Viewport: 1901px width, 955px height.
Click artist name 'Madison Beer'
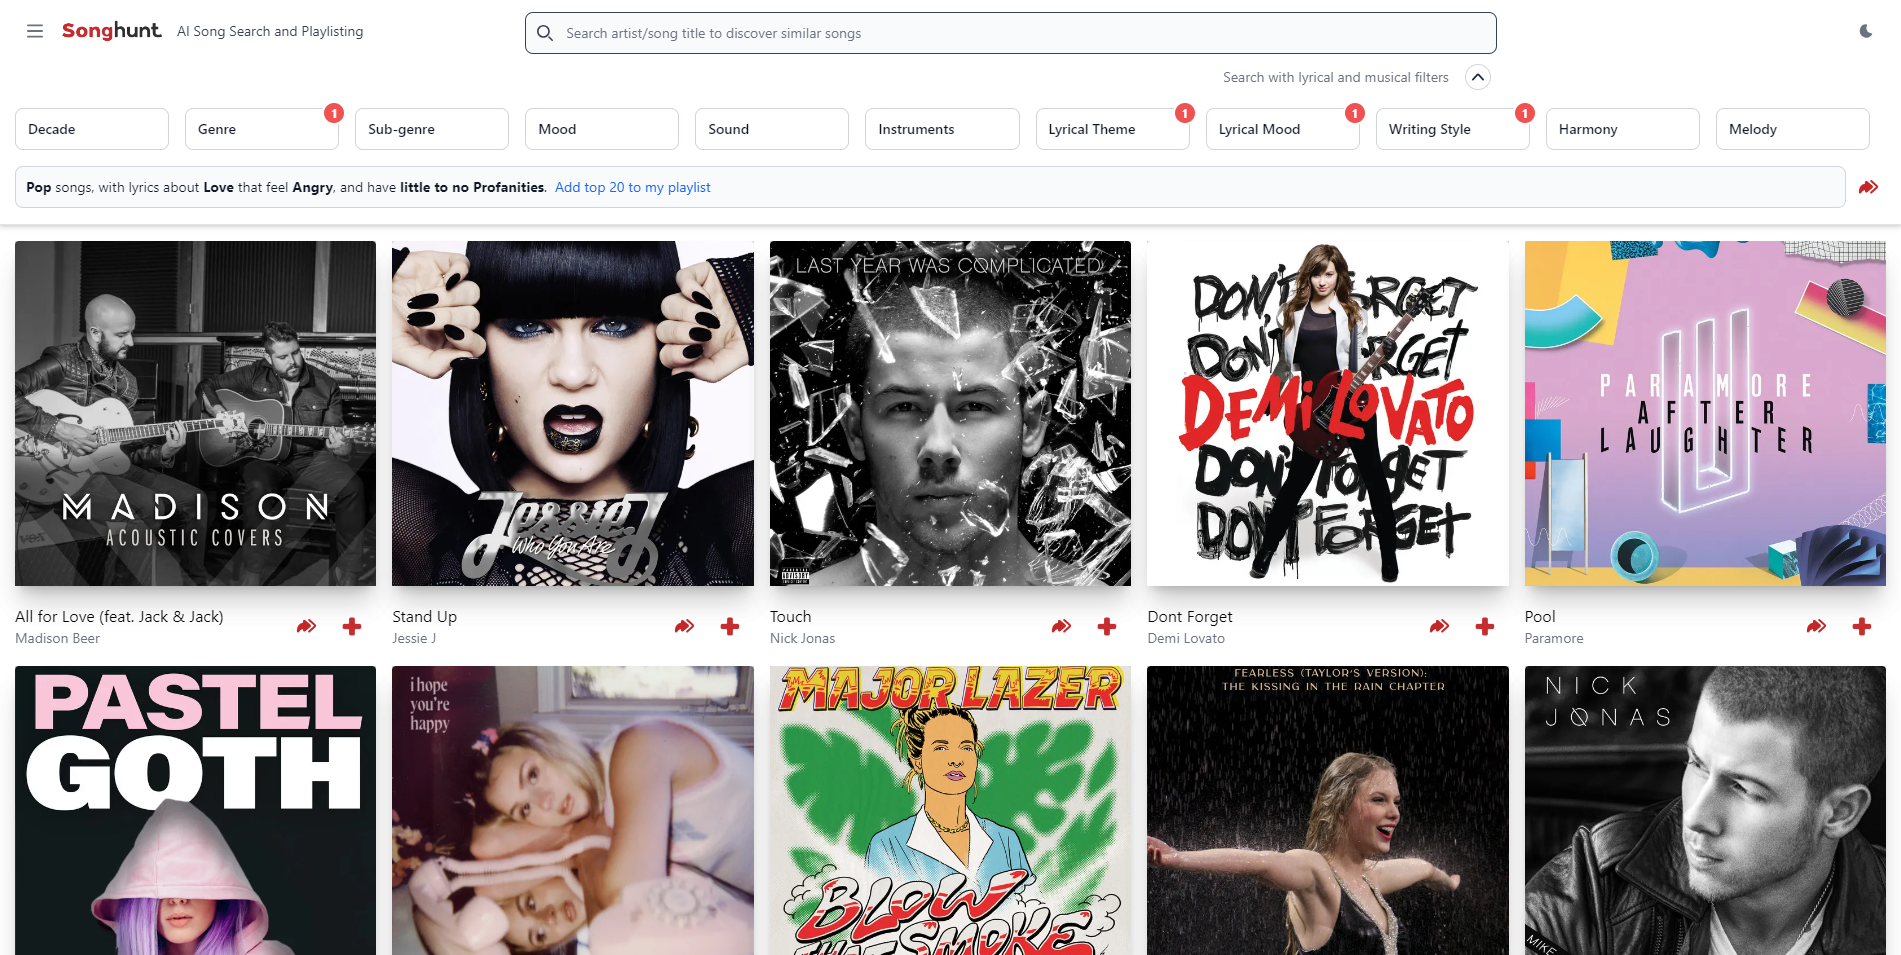[57, 638]
